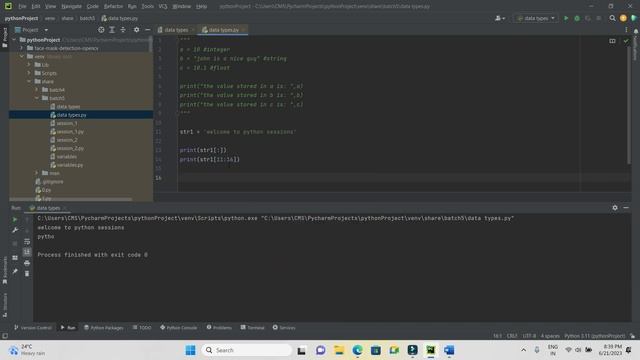Collapse the venv folder
Screen dimensions: 640x360
(x=22, y=56)
